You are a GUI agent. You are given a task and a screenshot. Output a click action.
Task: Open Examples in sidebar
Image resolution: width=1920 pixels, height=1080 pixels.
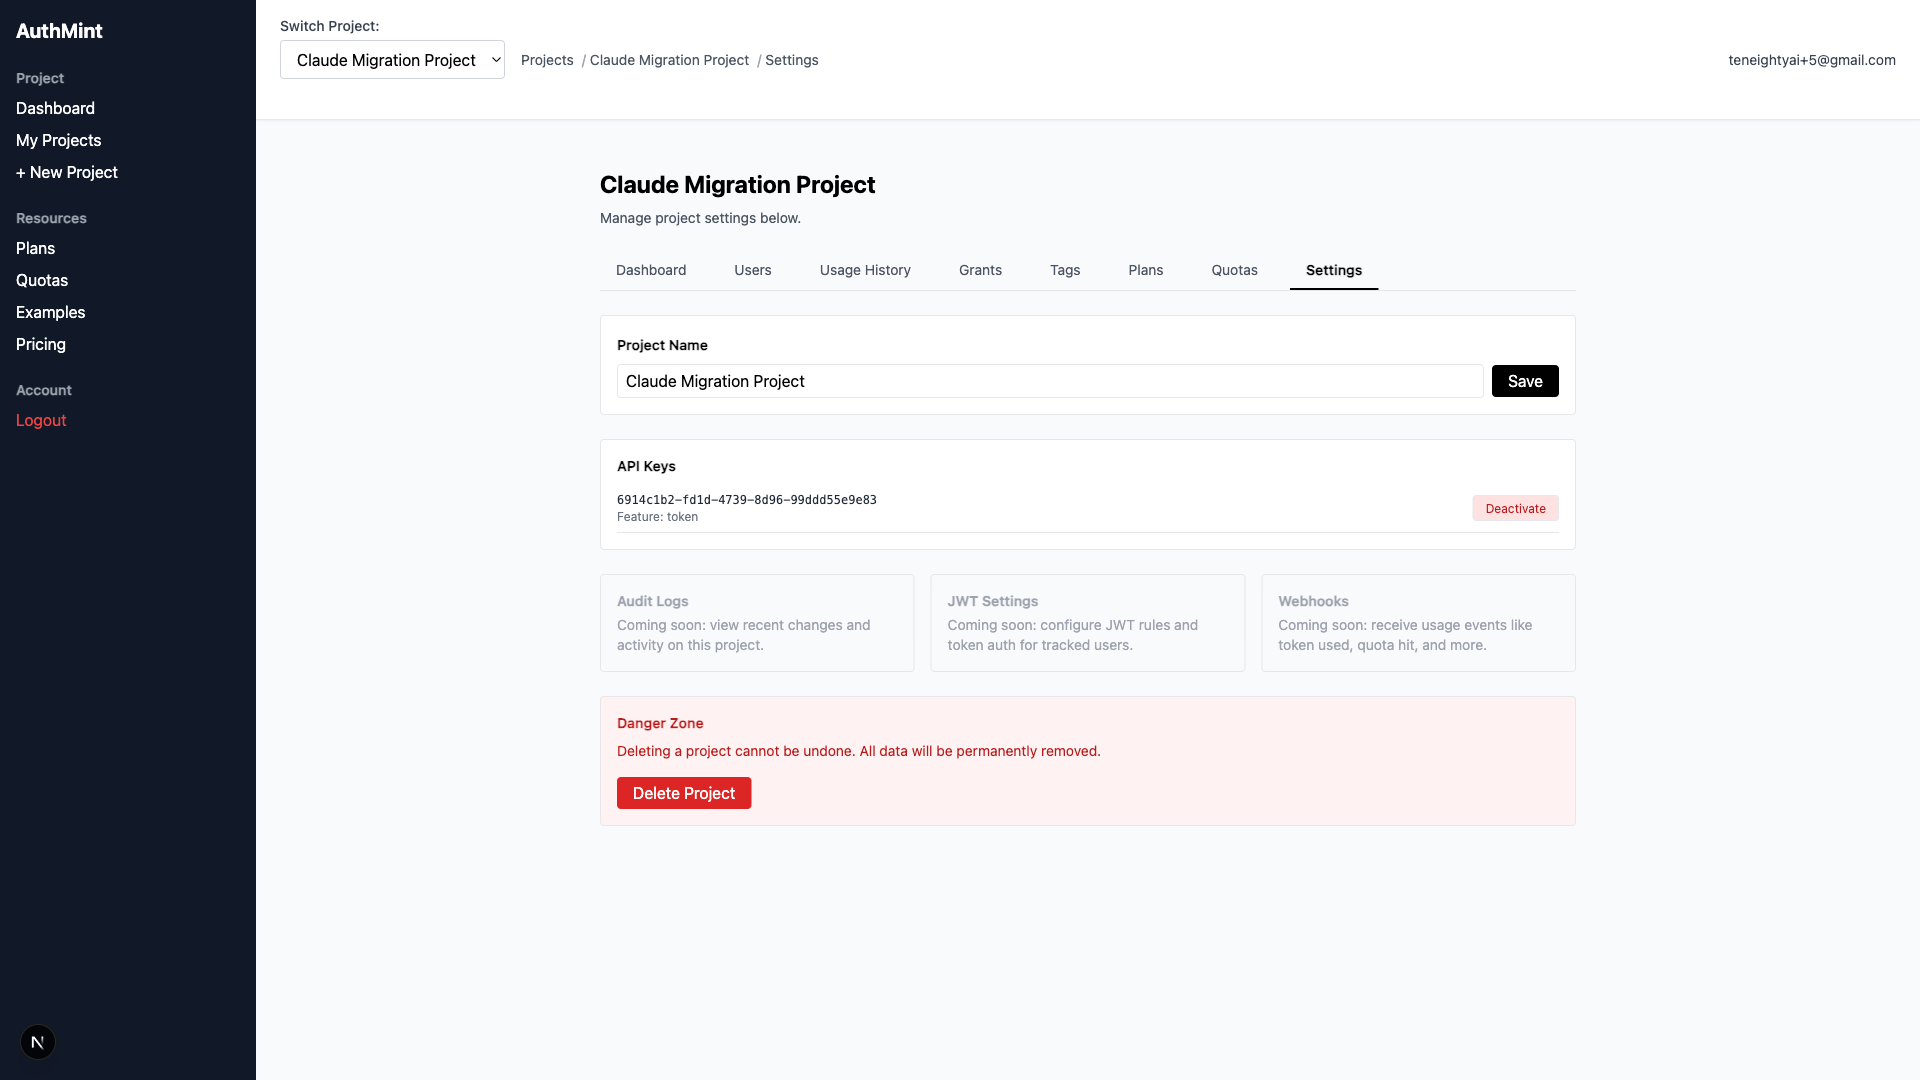(x=50, y=312)
